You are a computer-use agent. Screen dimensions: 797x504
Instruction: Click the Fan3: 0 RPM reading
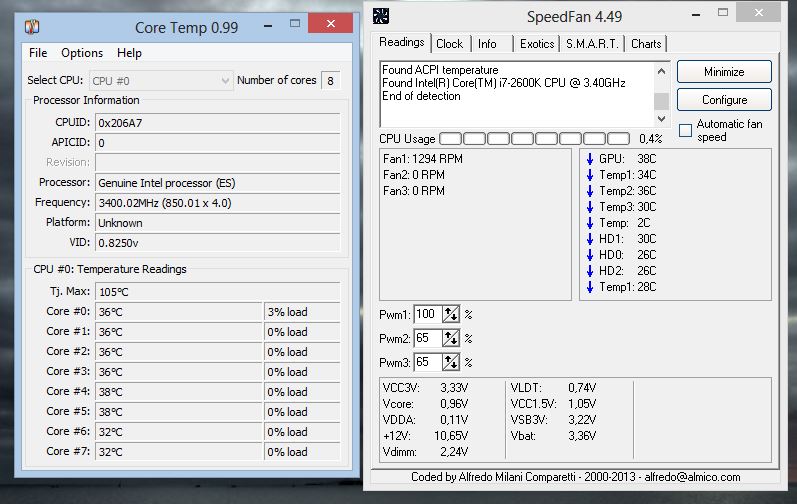[414, 191]
